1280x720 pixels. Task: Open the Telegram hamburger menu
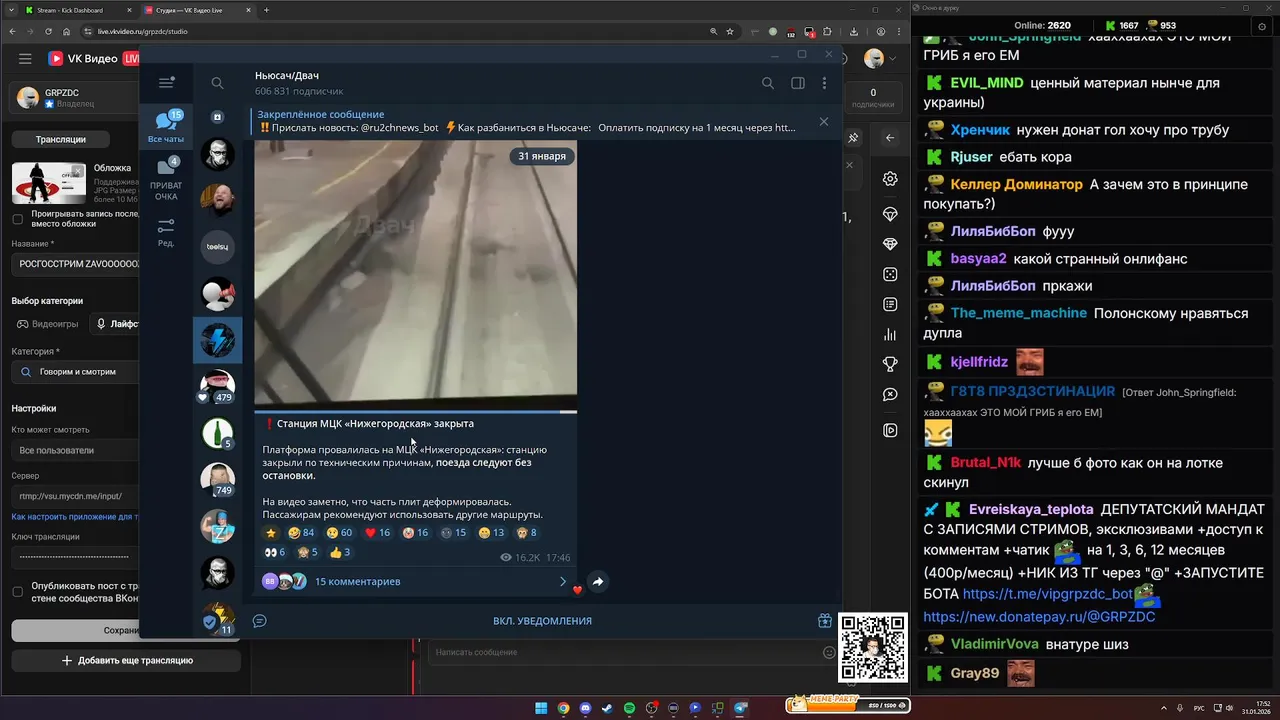(x=166, y=83)
